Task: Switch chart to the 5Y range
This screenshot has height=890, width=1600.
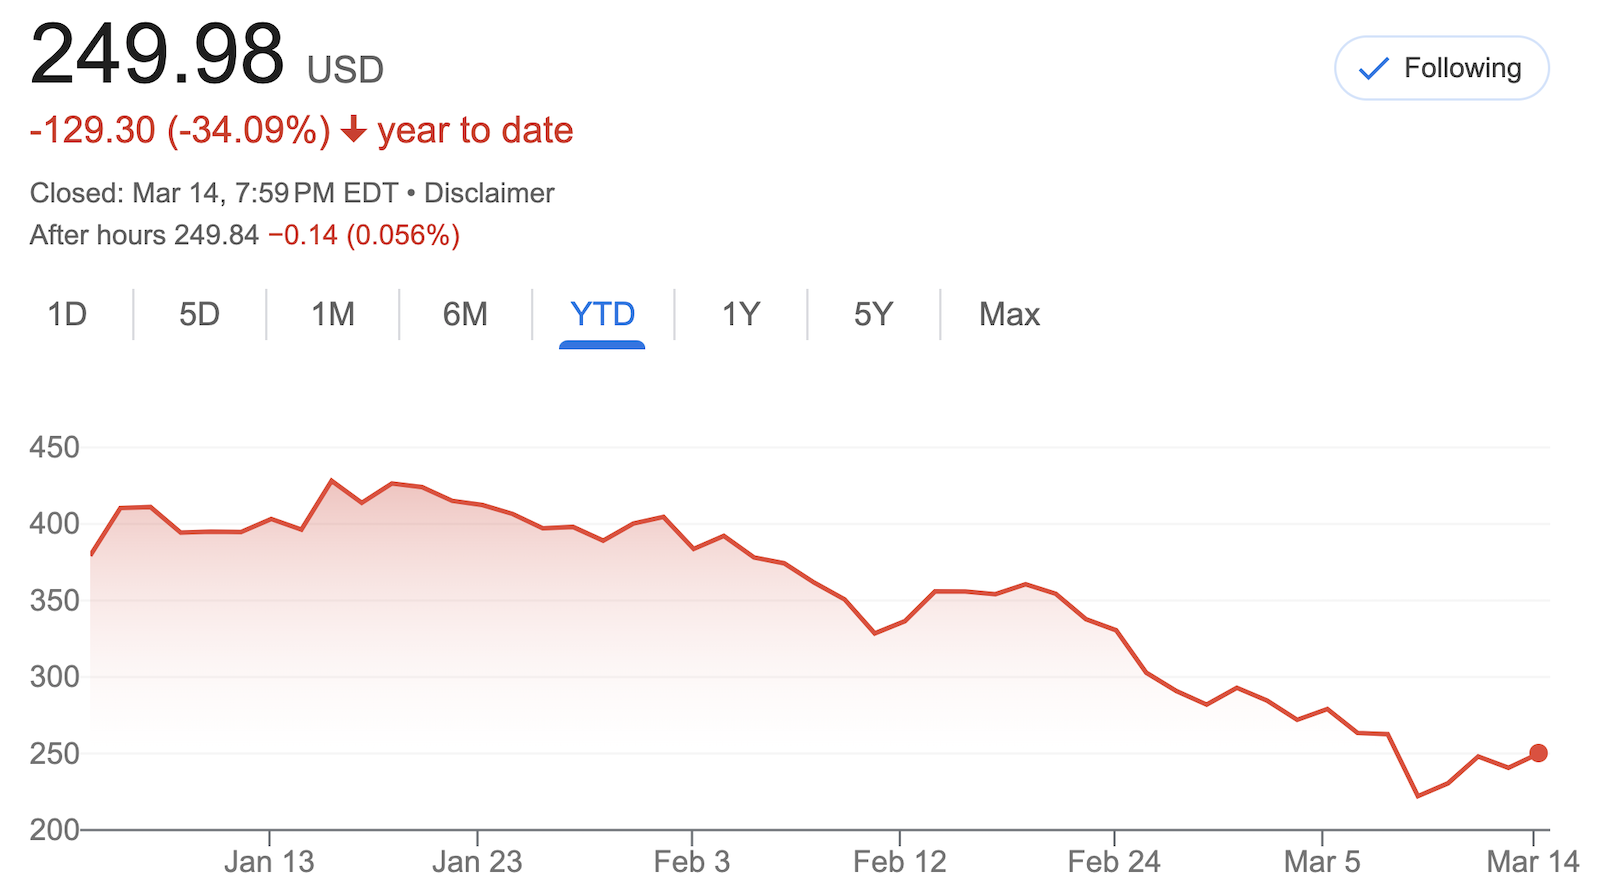Action: point(873,315)
